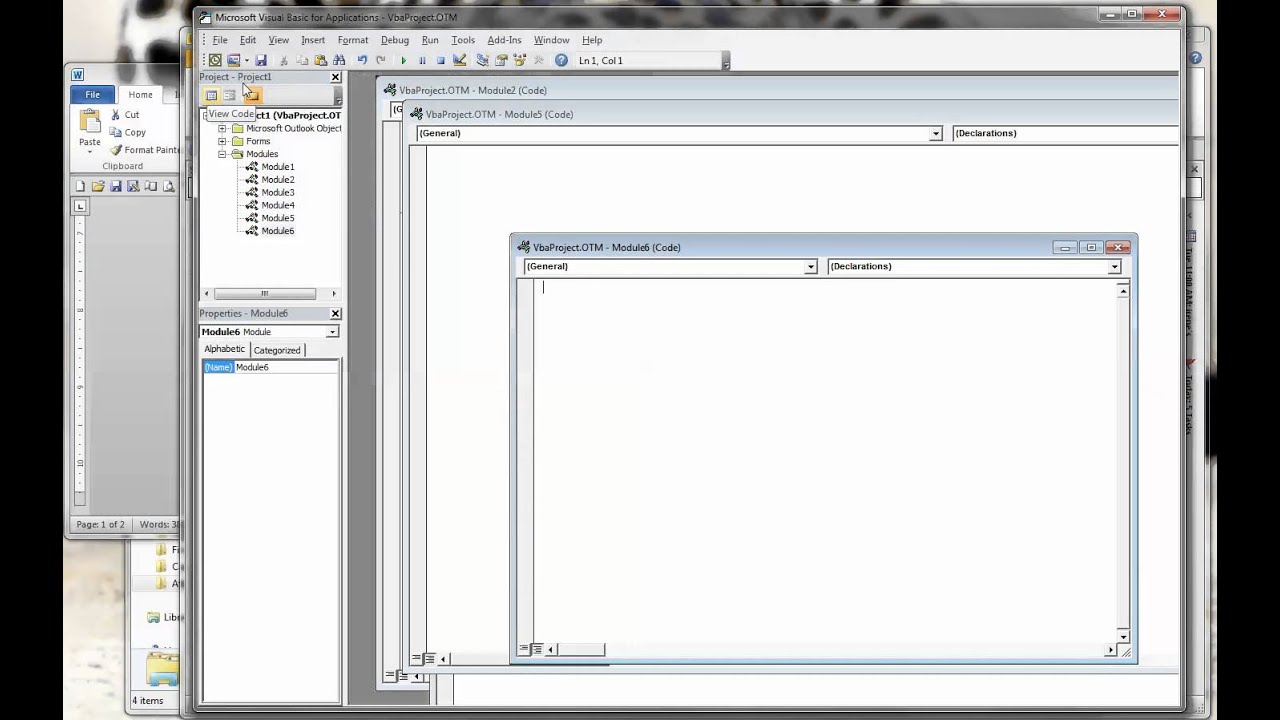This screenshot has width=1280, height=720.
Task: Click the Cut scissors icon in VBA toolbar
Action: coord(284,60)
